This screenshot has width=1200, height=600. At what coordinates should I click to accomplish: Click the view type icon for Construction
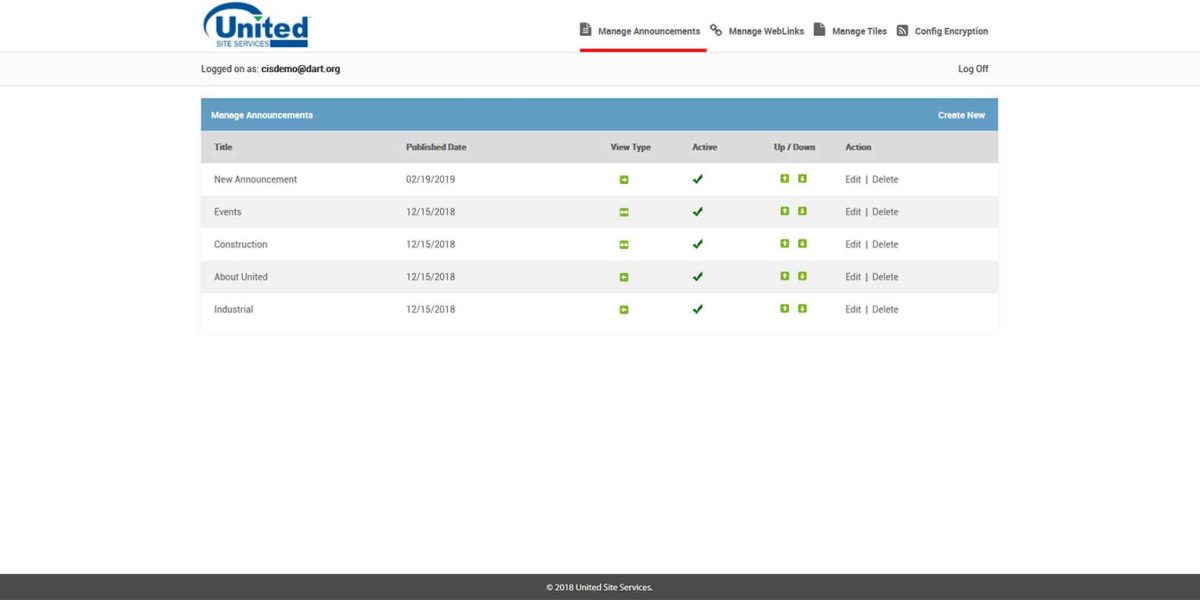tap(623, 244)
